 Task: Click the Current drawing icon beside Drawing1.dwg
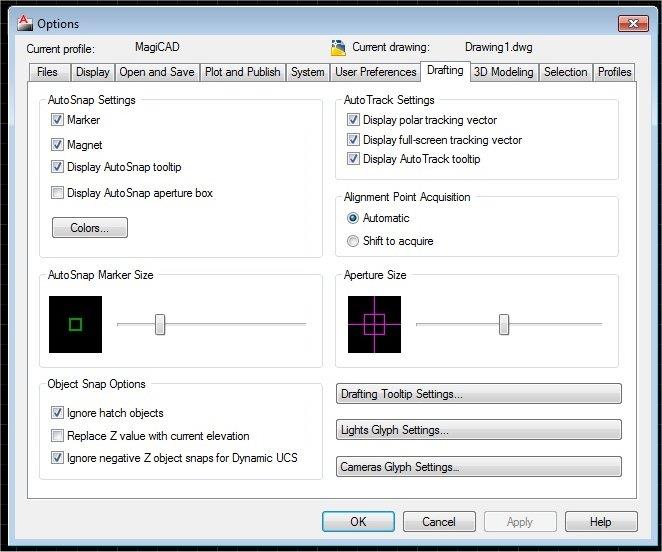[338, 48]
